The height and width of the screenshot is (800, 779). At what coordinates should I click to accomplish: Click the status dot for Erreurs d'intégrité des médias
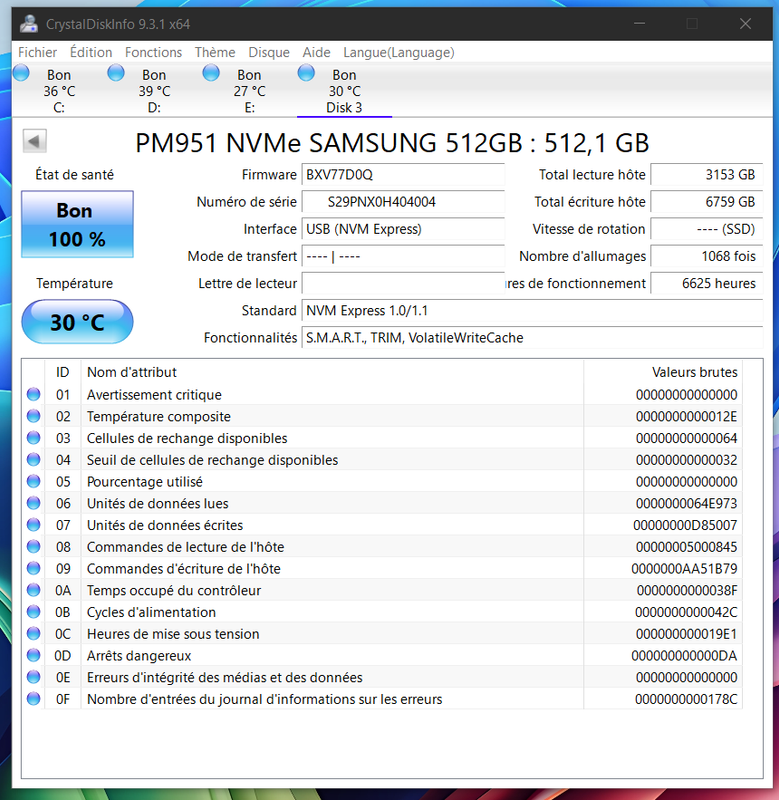pos(34,677)
